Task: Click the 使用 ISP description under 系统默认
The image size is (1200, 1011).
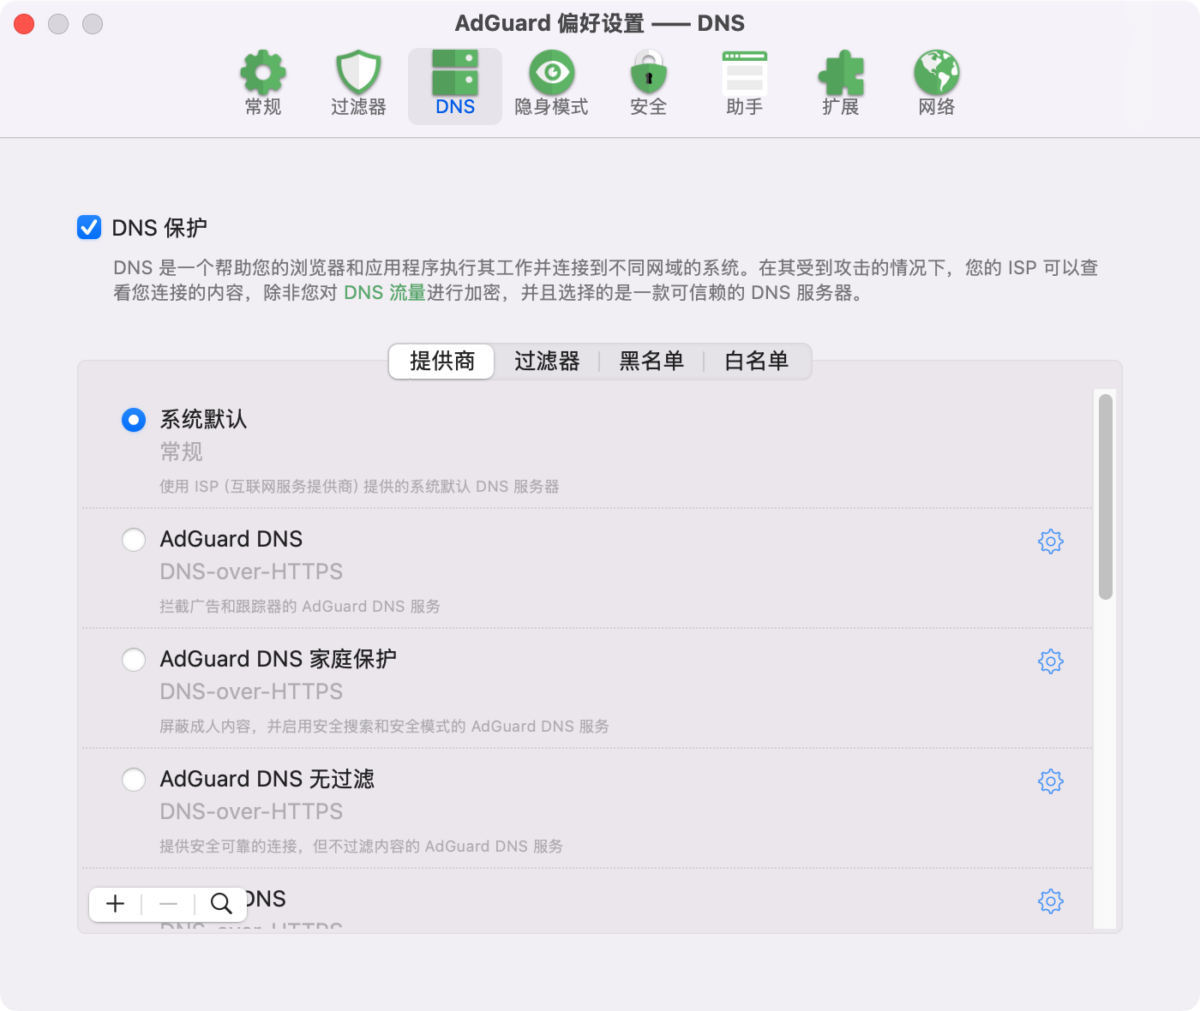Action: pos(359,486)
